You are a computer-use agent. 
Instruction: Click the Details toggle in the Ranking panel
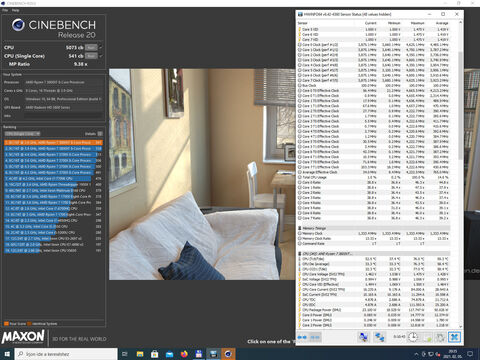(x=100, y=134)
